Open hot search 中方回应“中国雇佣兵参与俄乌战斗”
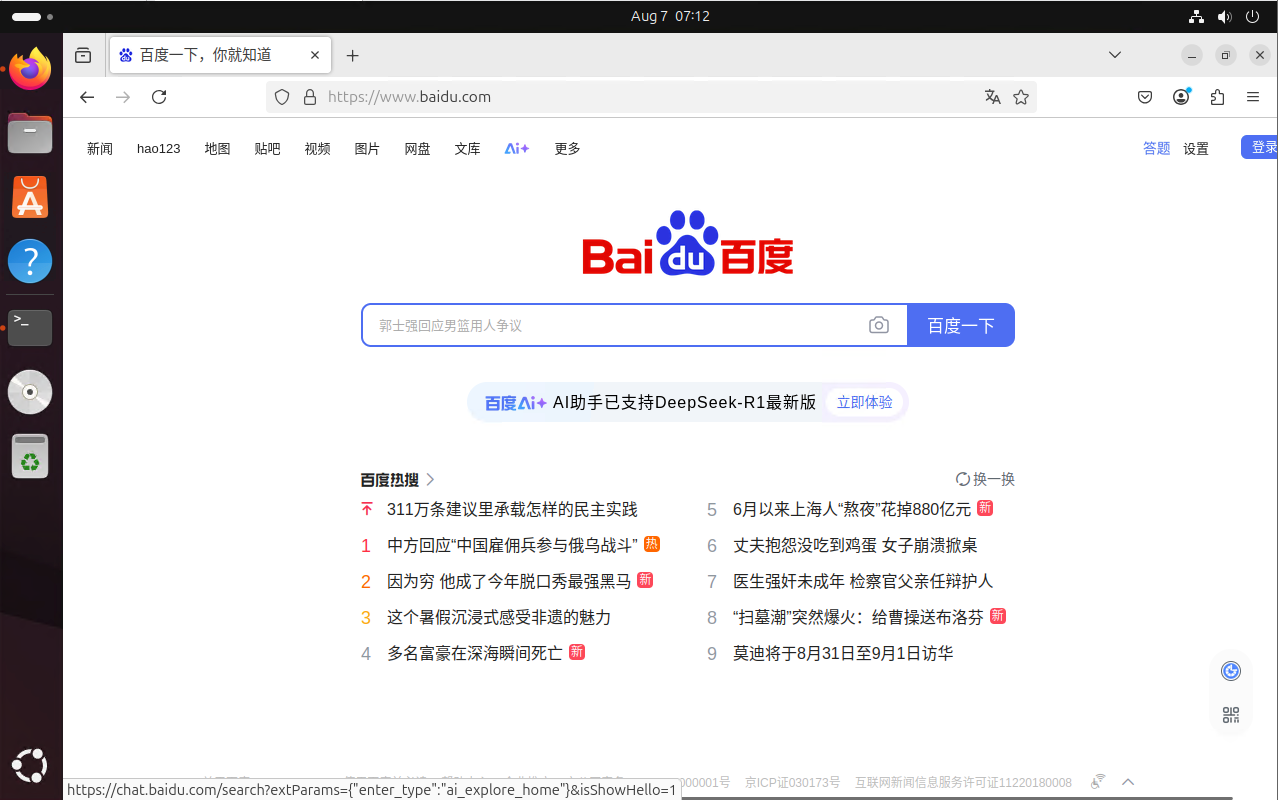 coord(512,545)
